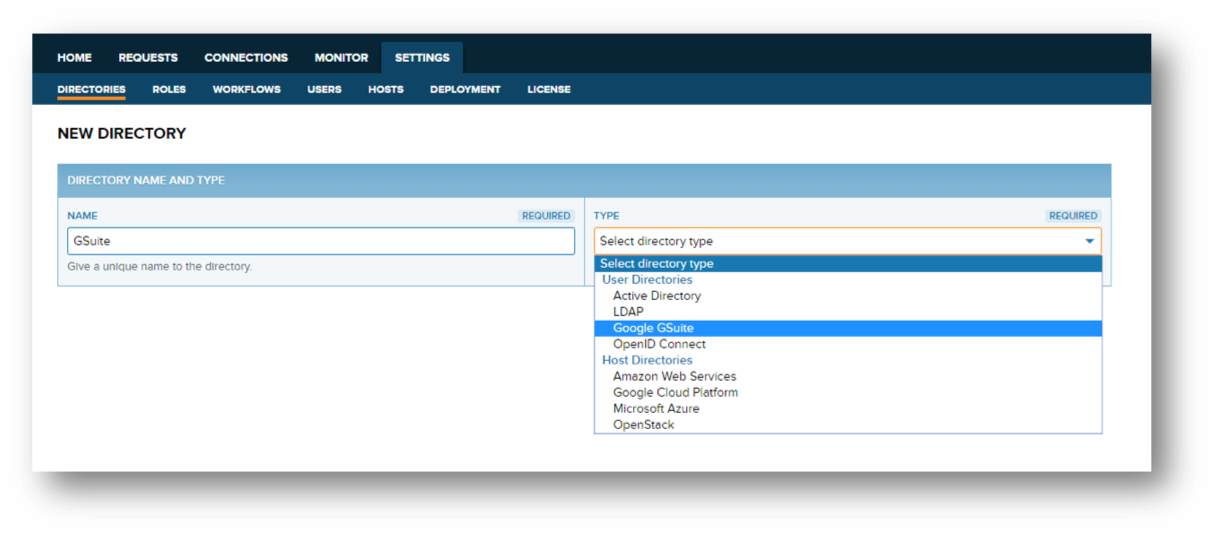The height and width of the screenshot is (535, 1214).
Task: Click the REQUIRED badge next to NAME
Action: (x=546, y=216)
